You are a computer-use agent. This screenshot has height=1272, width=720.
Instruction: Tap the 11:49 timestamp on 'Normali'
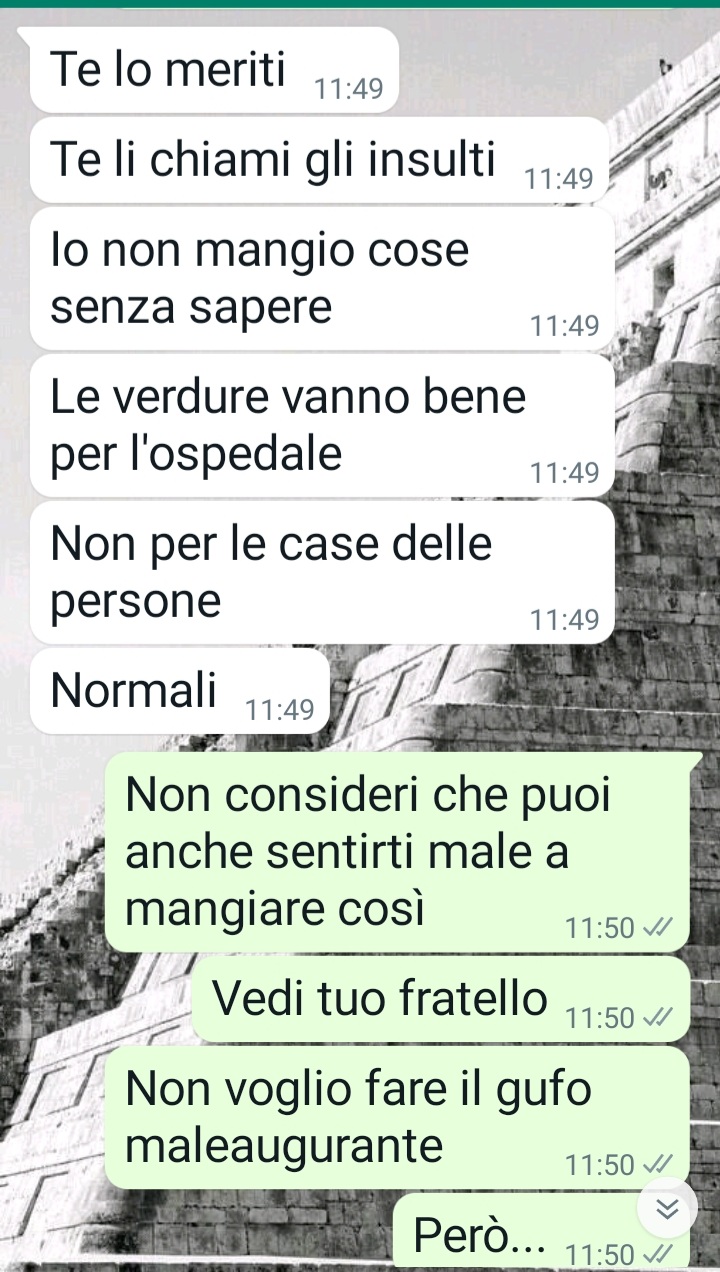click(280, 710)
